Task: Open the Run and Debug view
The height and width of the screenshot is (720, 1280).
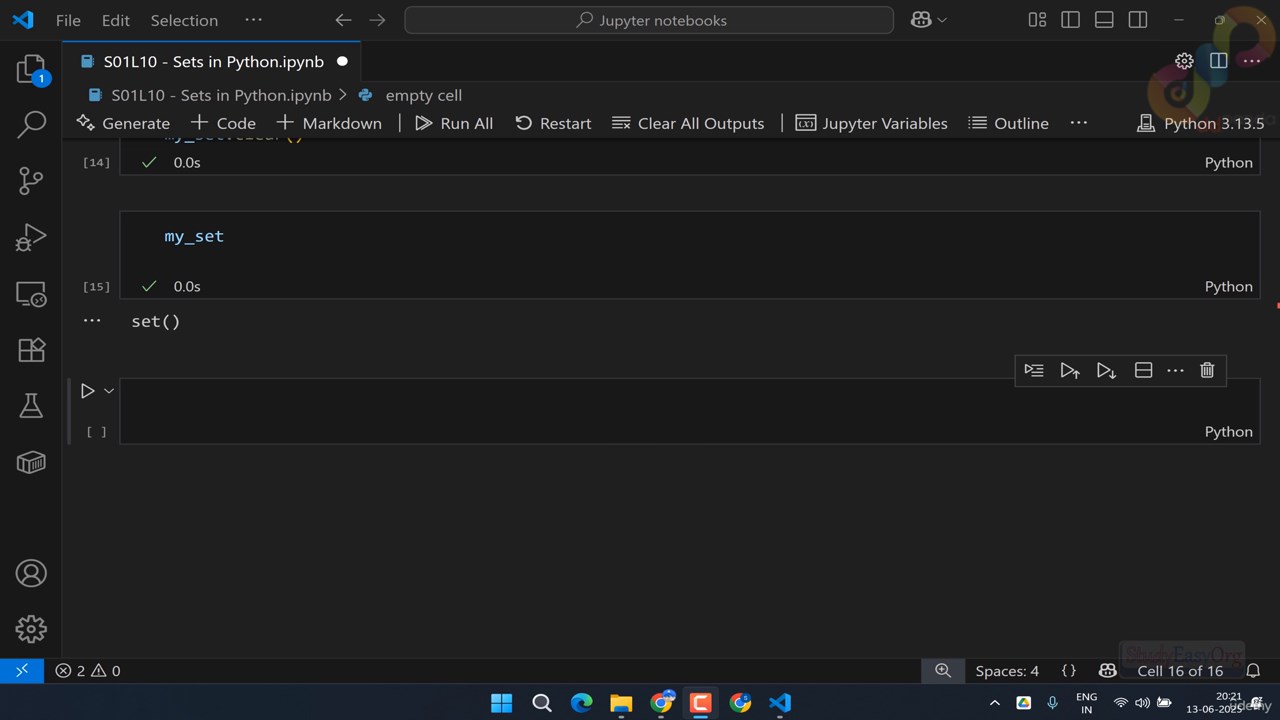Action: pos(31,237)
